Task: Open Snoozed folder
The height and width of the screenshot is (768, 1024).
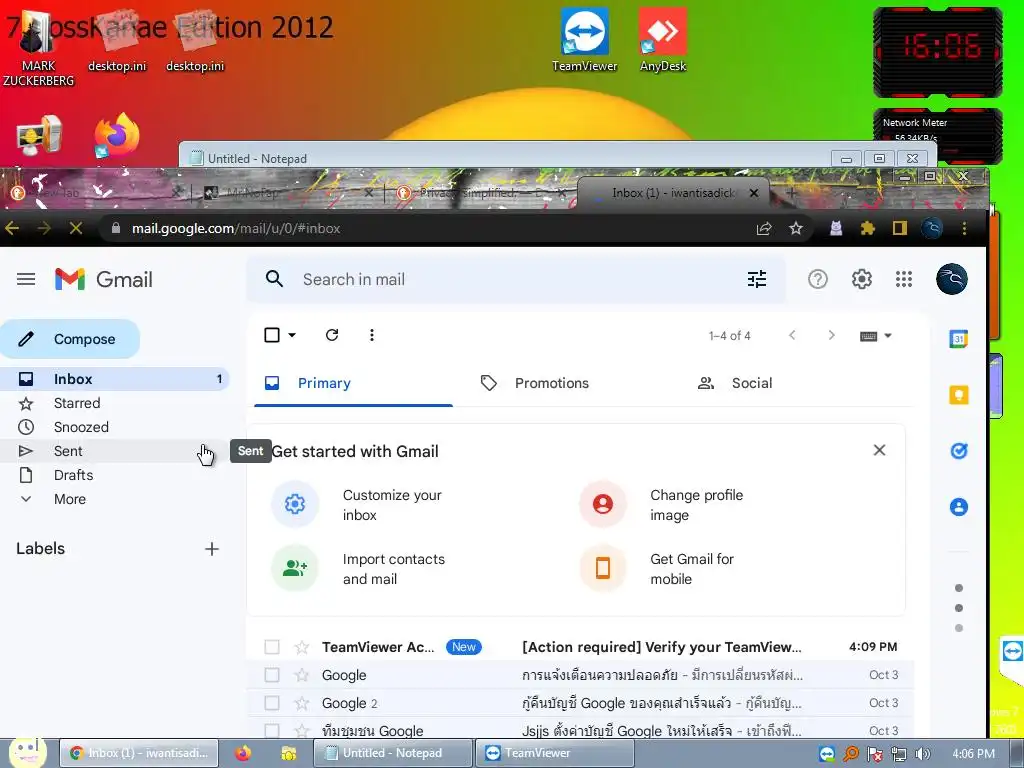Action: pyautogui.click(x=114, y=427)
